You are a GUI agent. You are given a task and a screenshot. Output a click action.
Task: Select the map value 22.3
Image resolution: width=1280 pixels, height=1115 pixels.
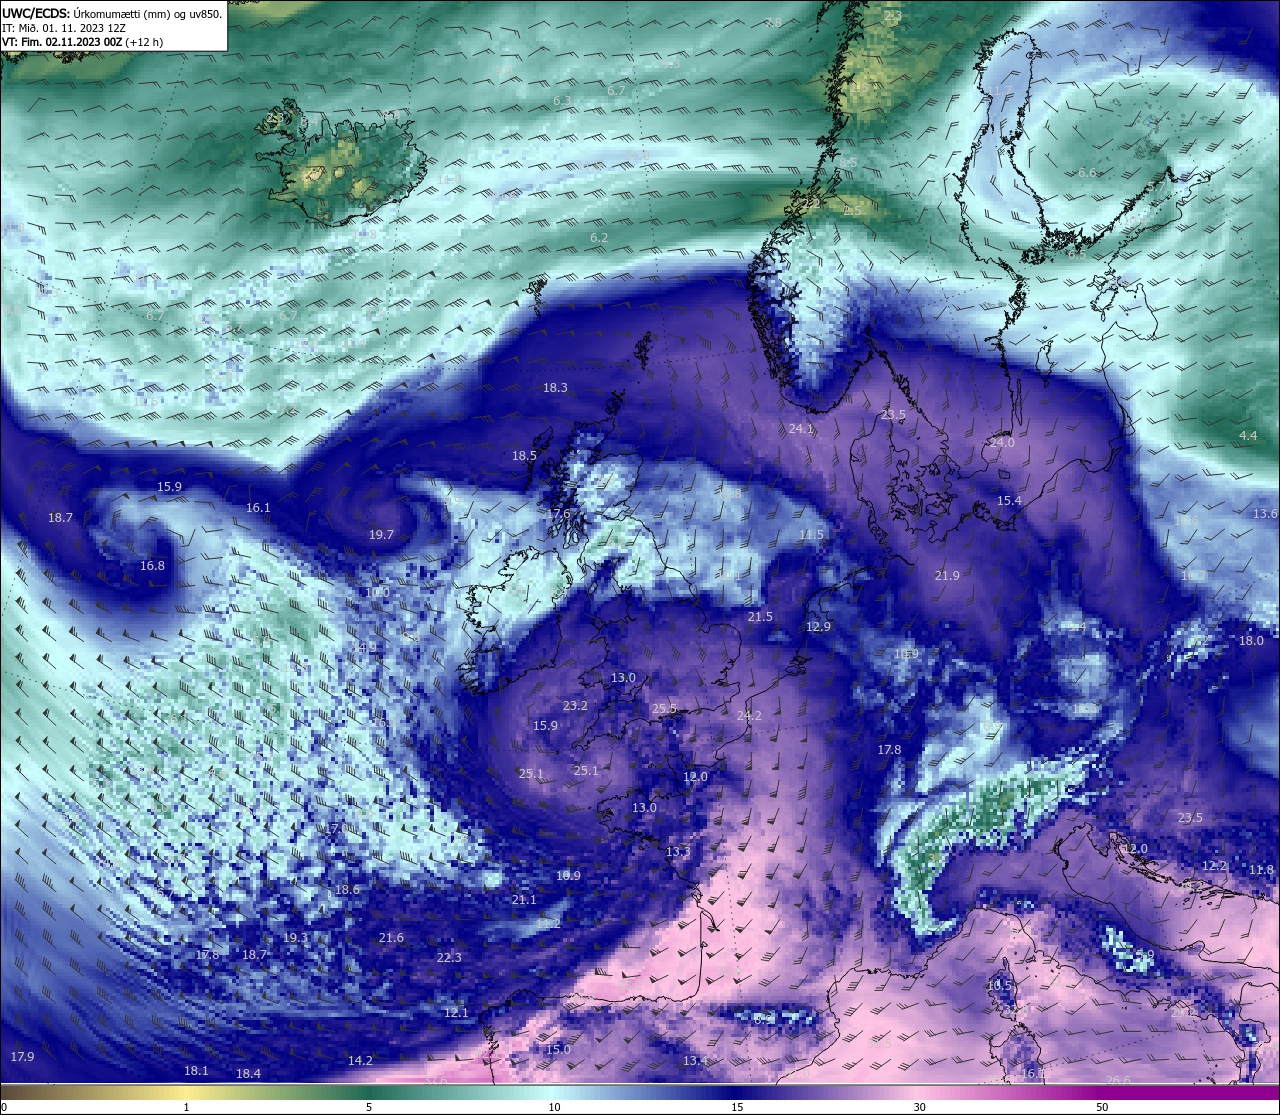click(449, 958)
